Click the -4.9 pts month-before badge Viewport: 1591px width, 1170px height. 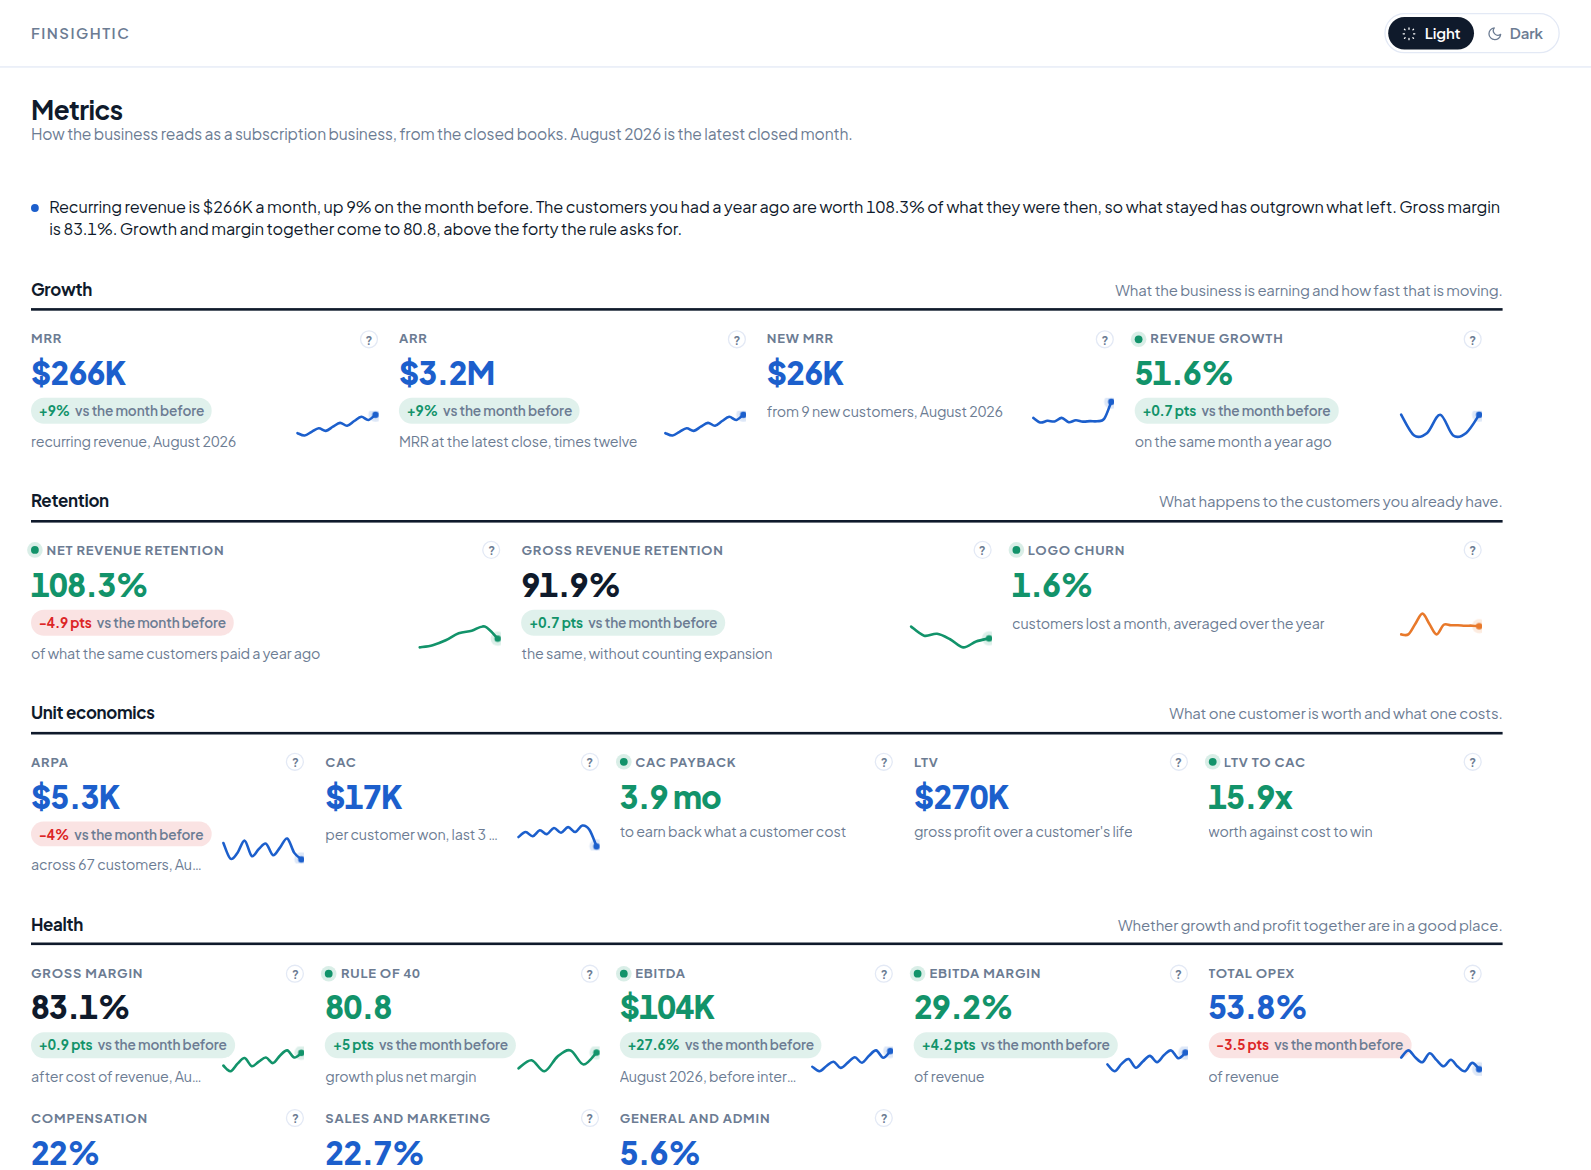[132, 623]
